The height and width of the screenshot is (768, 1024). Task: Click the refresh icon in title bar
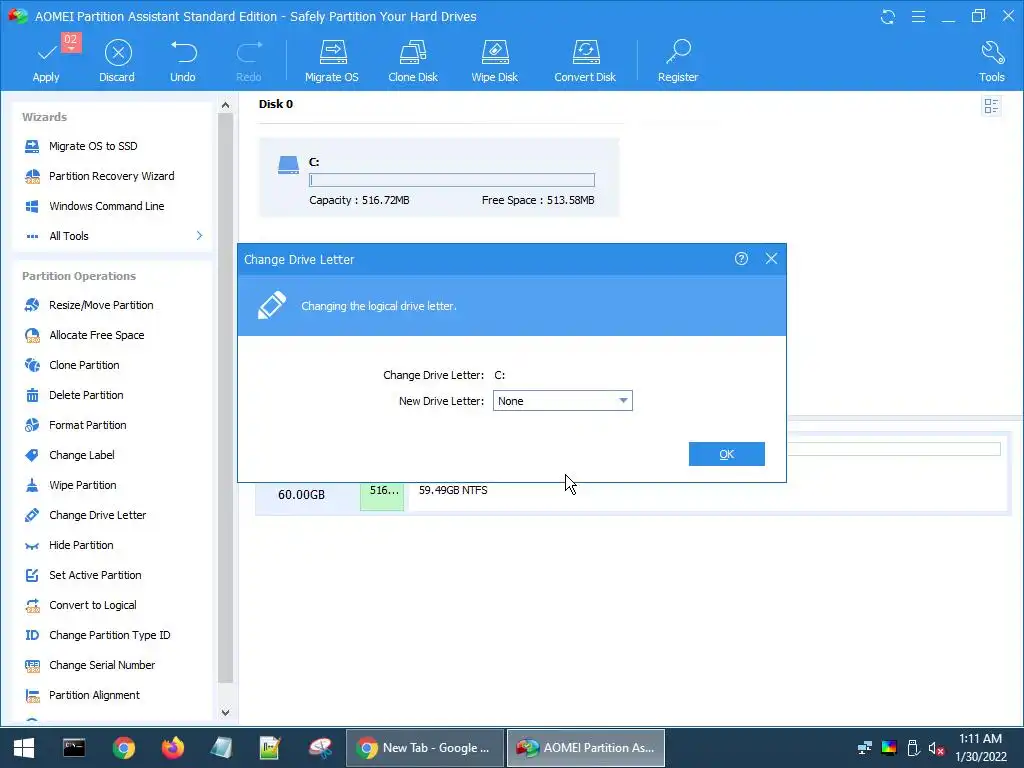pyautogui.click(x=888, y=17)
